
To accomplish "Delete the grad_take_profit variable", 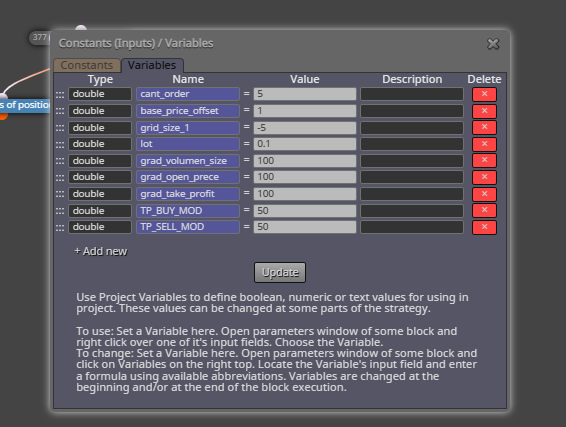I will point(484,194).
